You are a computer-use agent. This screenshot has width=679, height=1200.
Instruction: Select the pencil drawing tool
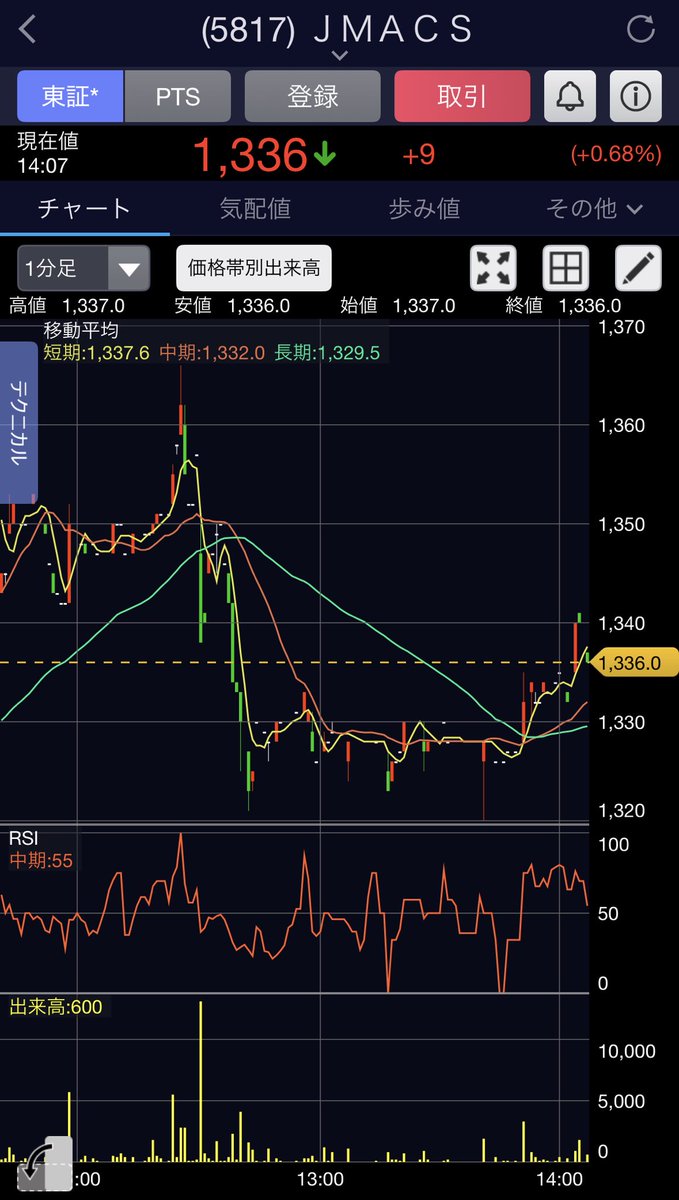638,268
